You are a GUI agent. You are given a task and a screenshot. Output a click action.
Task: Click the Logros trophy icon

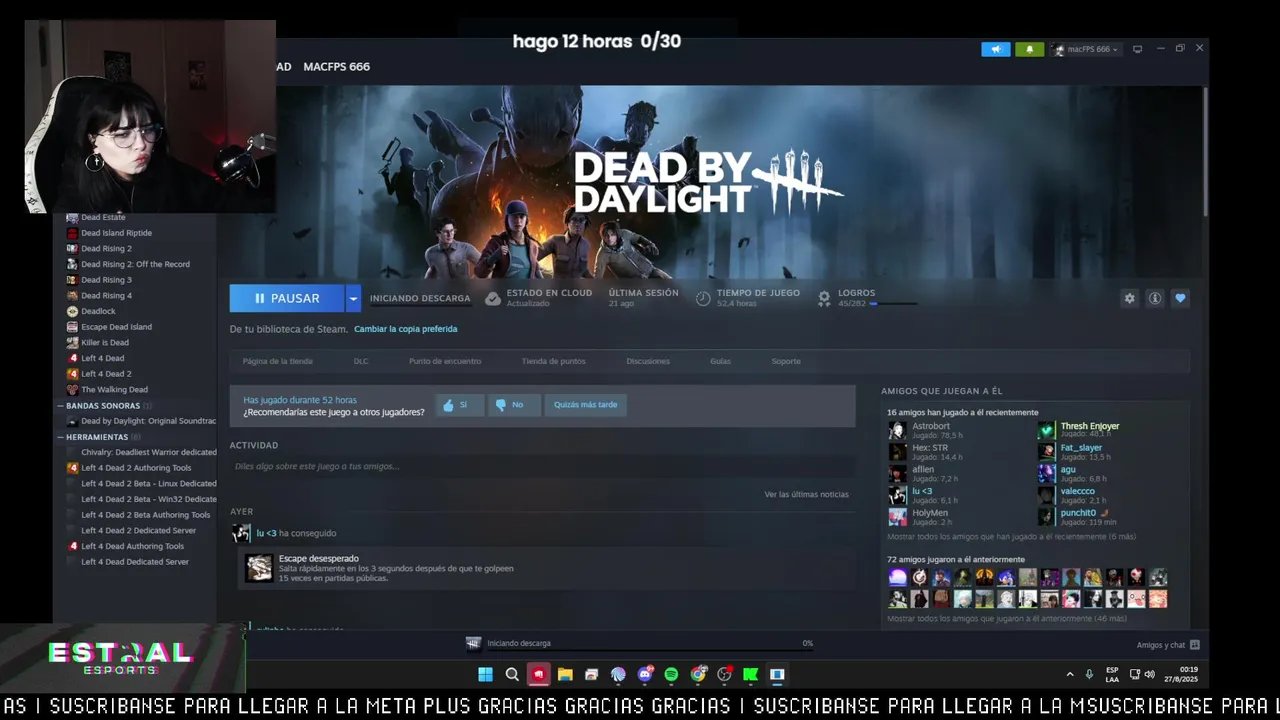(824, 298)
